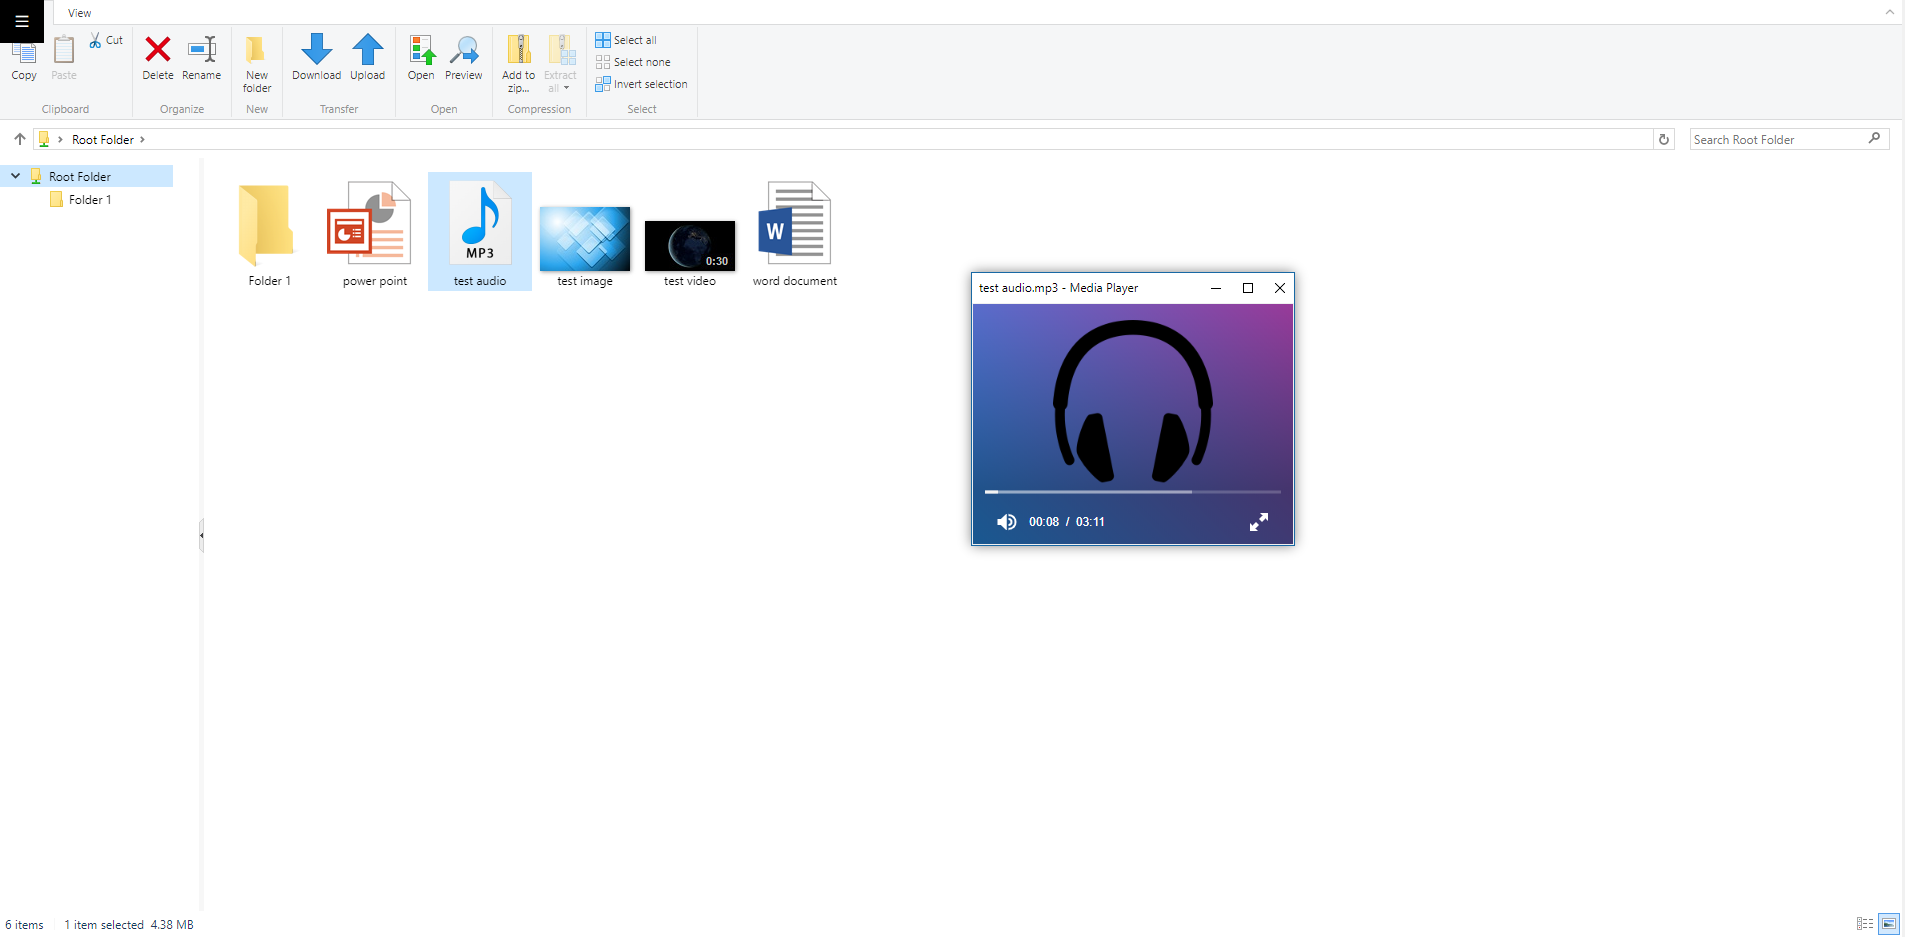Switch to details list view
This screenshot has width=1905, height=937.
click(x=1865, y=924)
